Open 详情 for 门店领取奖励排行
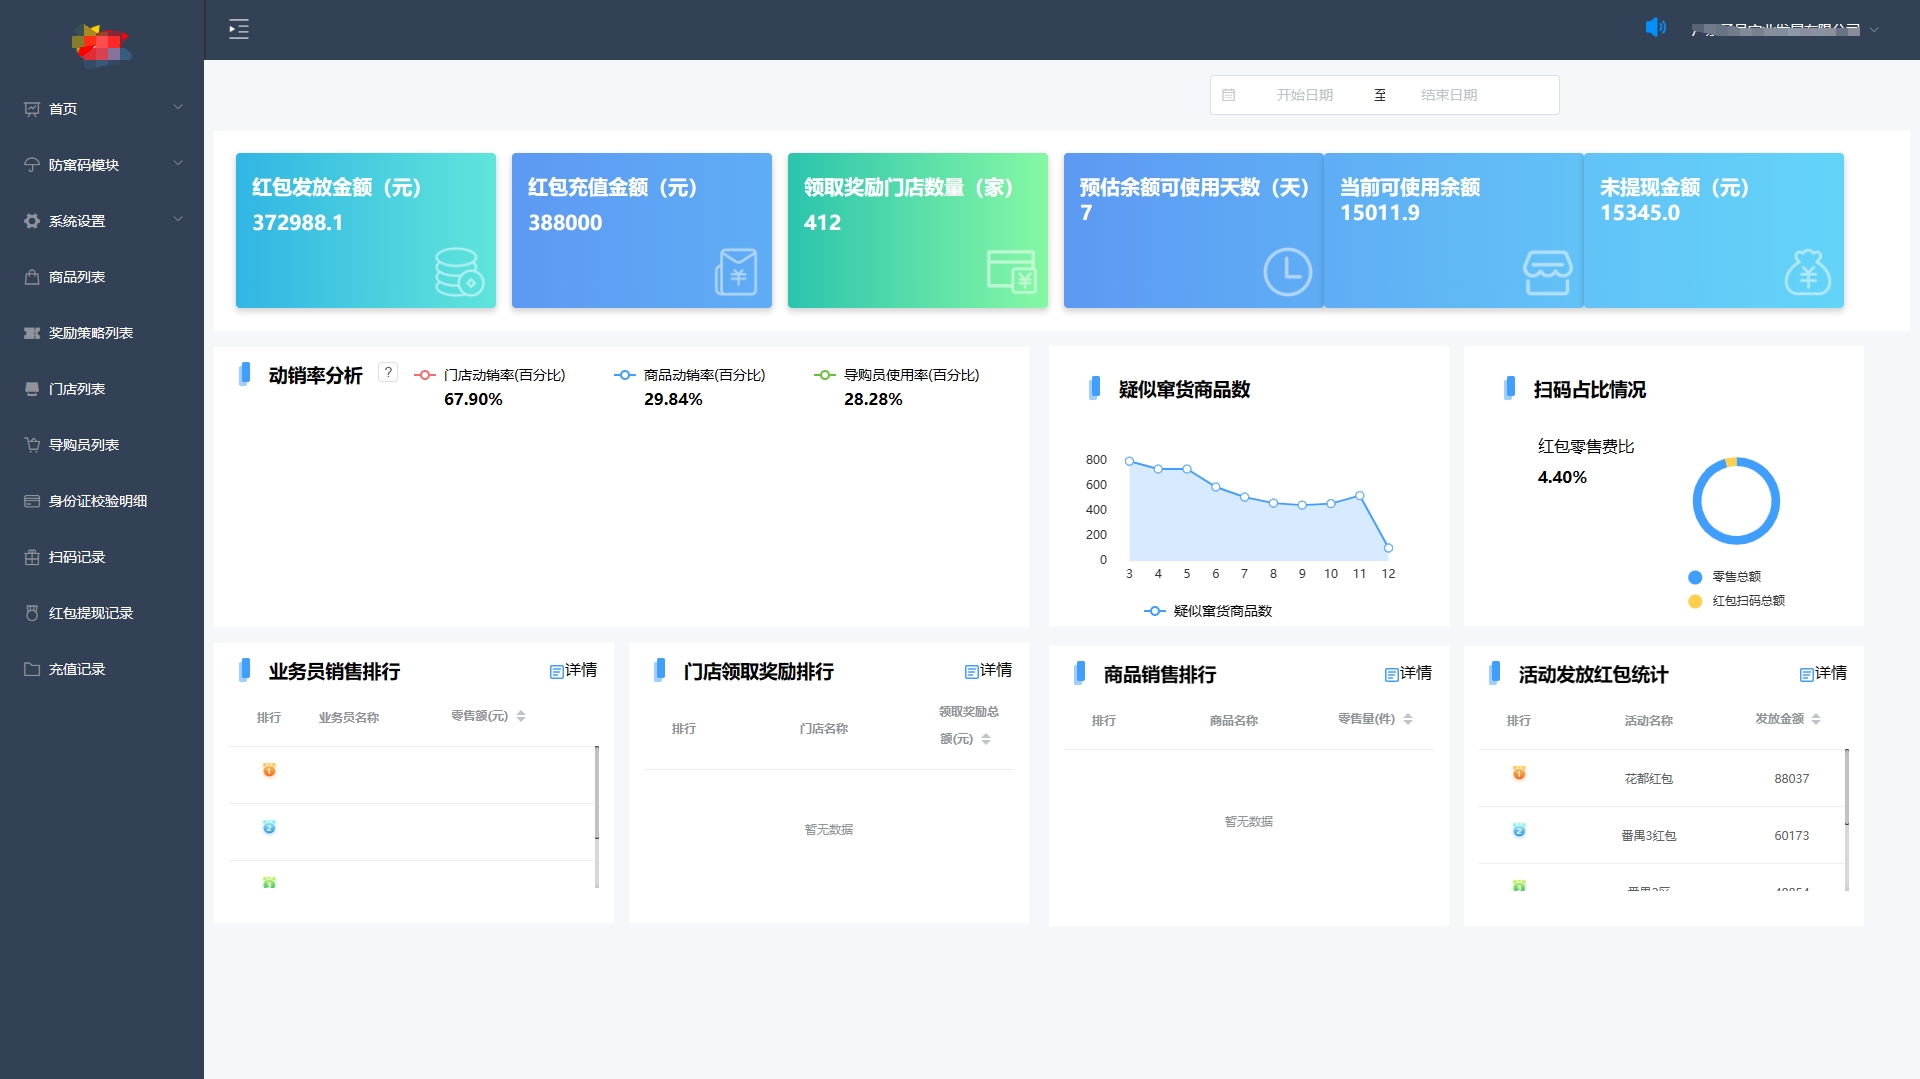Viewport: 1920px width, 1079px height. [x=988, y=670]
